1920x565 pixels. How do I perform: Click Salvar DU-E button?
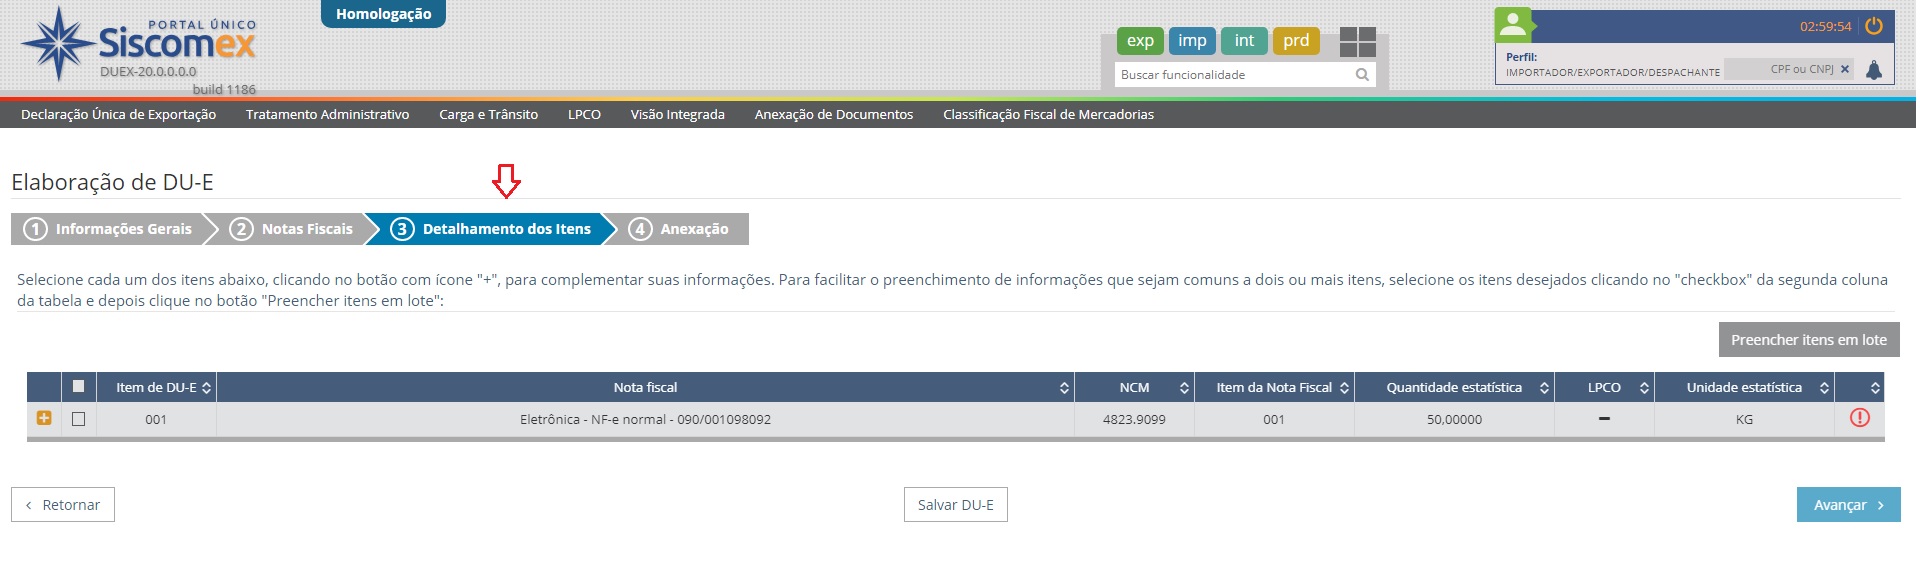(x=955, y=505)
